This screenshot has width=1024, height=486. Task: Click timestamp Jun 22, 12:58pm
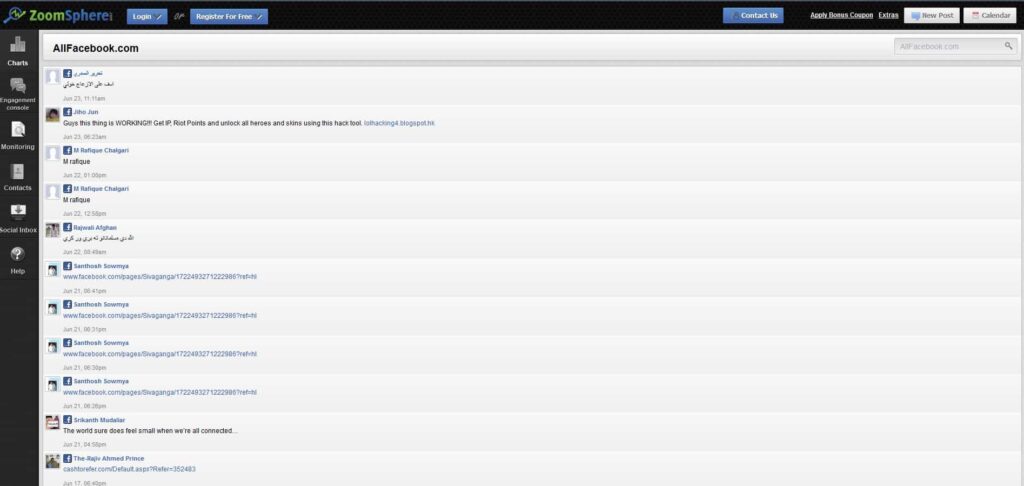84,214
